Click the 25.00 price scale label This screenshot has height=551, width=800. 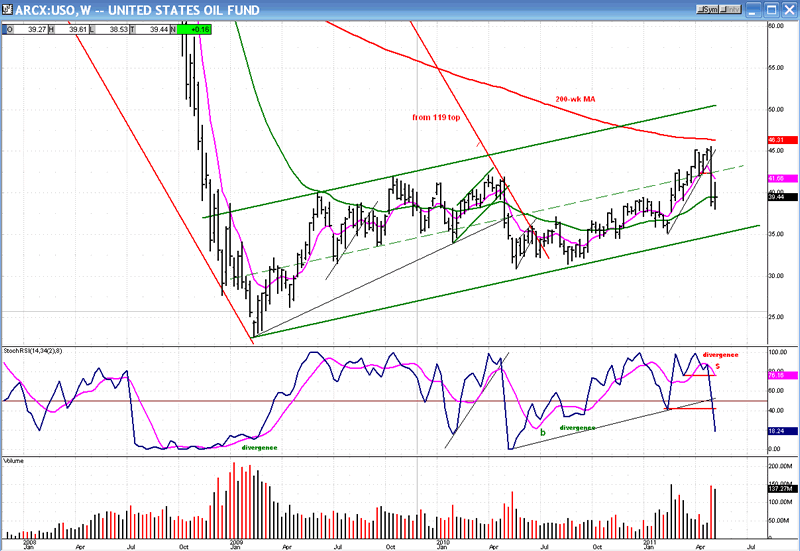tap(776, 317)
